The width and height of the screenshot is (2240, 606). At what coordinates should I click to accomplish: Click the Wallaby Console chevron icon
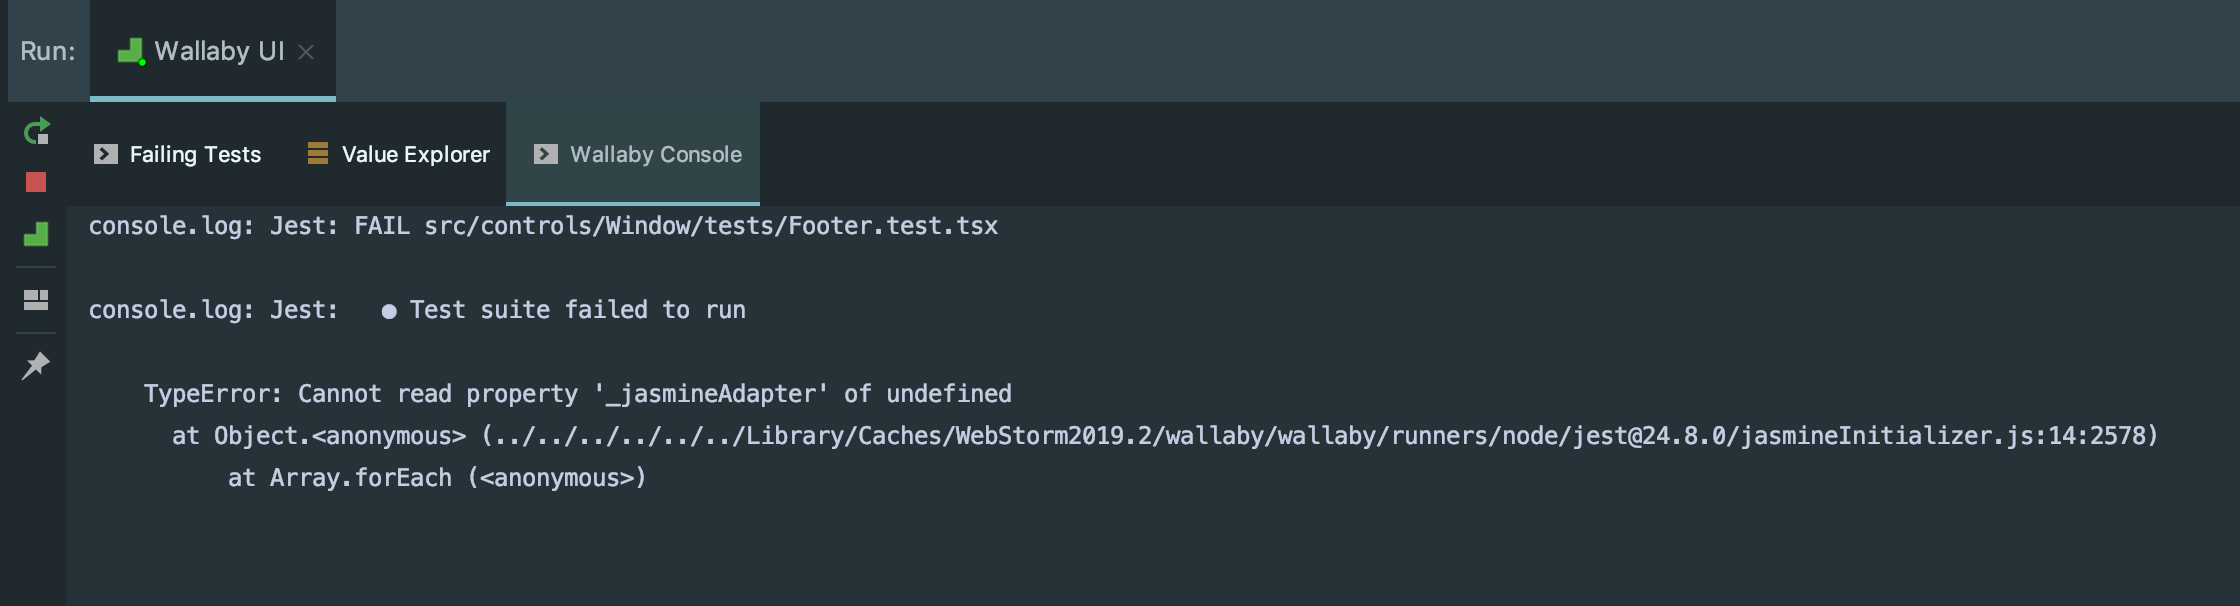(x=545, y=154)
